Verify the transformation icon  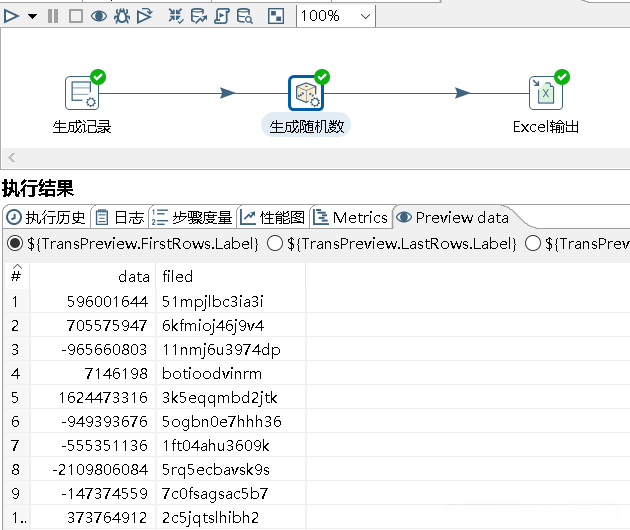[176, 16]
